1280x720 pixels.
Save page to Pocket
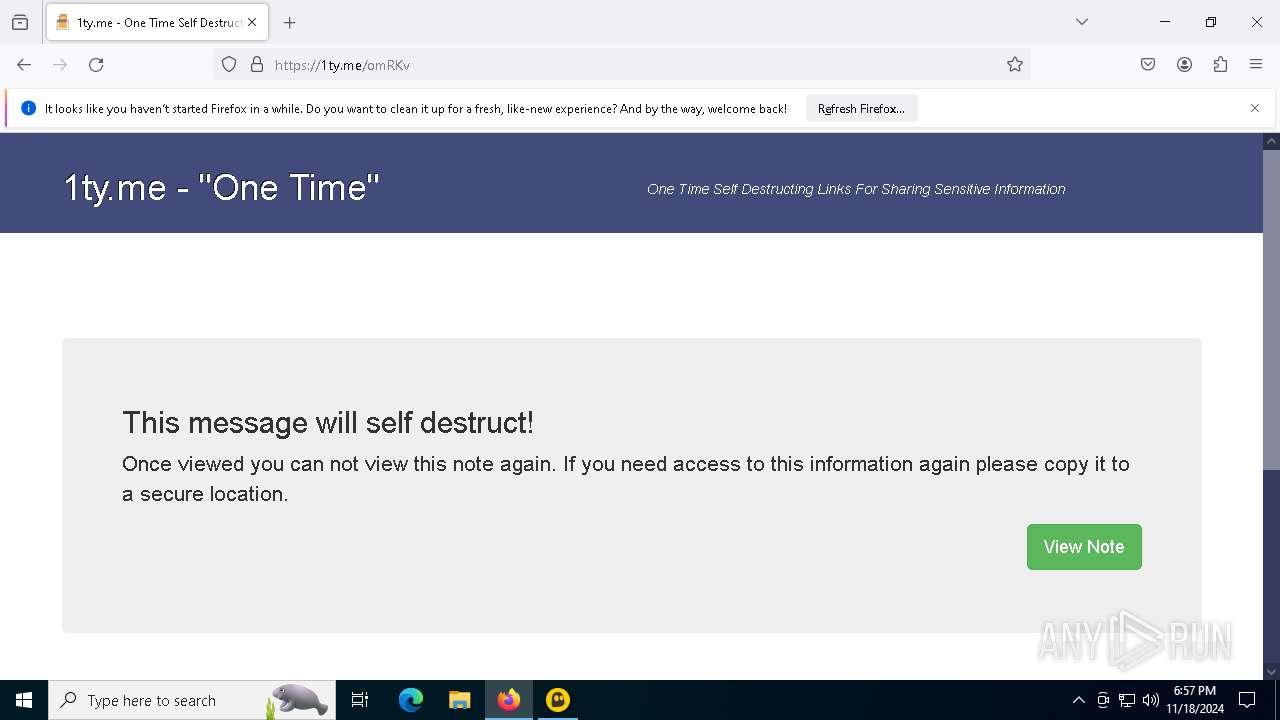click(1148, 65)
